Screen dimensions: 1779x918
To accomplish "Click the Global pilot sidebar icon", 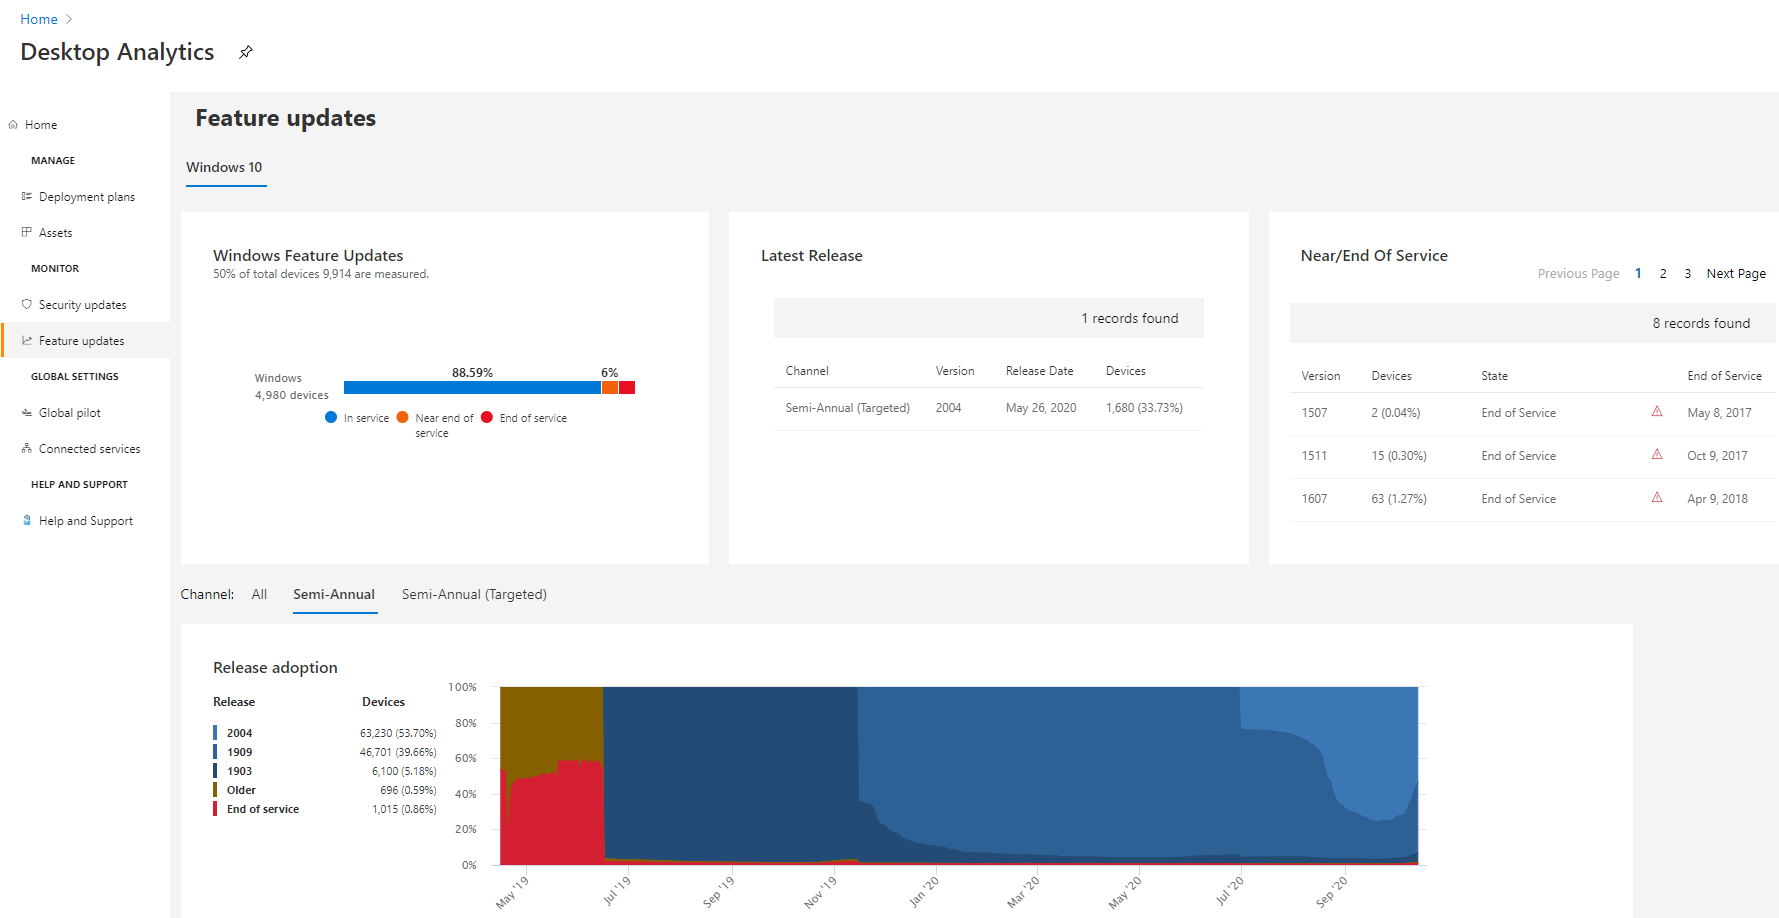I will pyautogui.click(x=27, y=412).
